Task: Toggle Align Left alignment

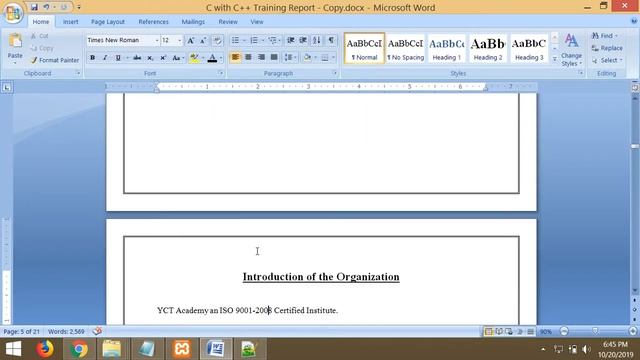Action: [236, 58]
